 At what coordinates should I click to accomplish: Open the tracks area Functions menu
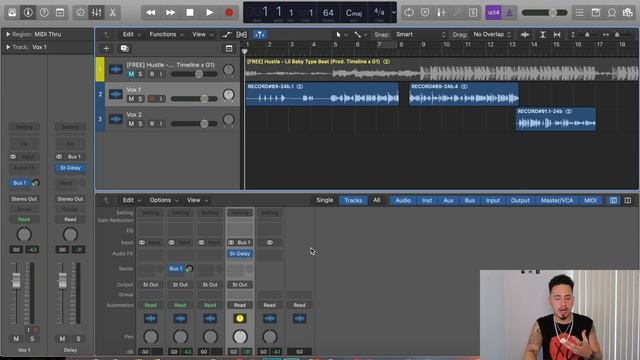(166, 34)
